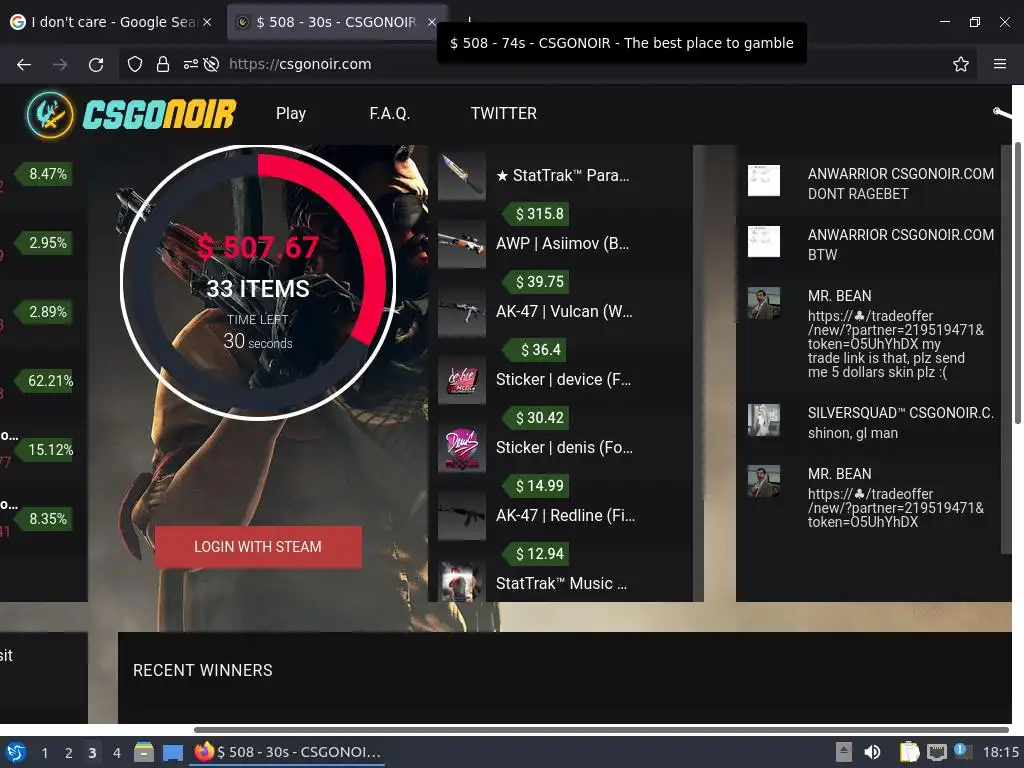
Task: Click the 2.89% player chance badge
Action: coord(44,312)
